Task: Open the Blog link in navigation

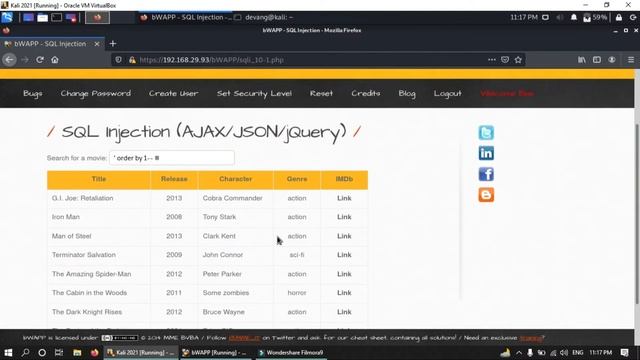Action: coord(407,93)
